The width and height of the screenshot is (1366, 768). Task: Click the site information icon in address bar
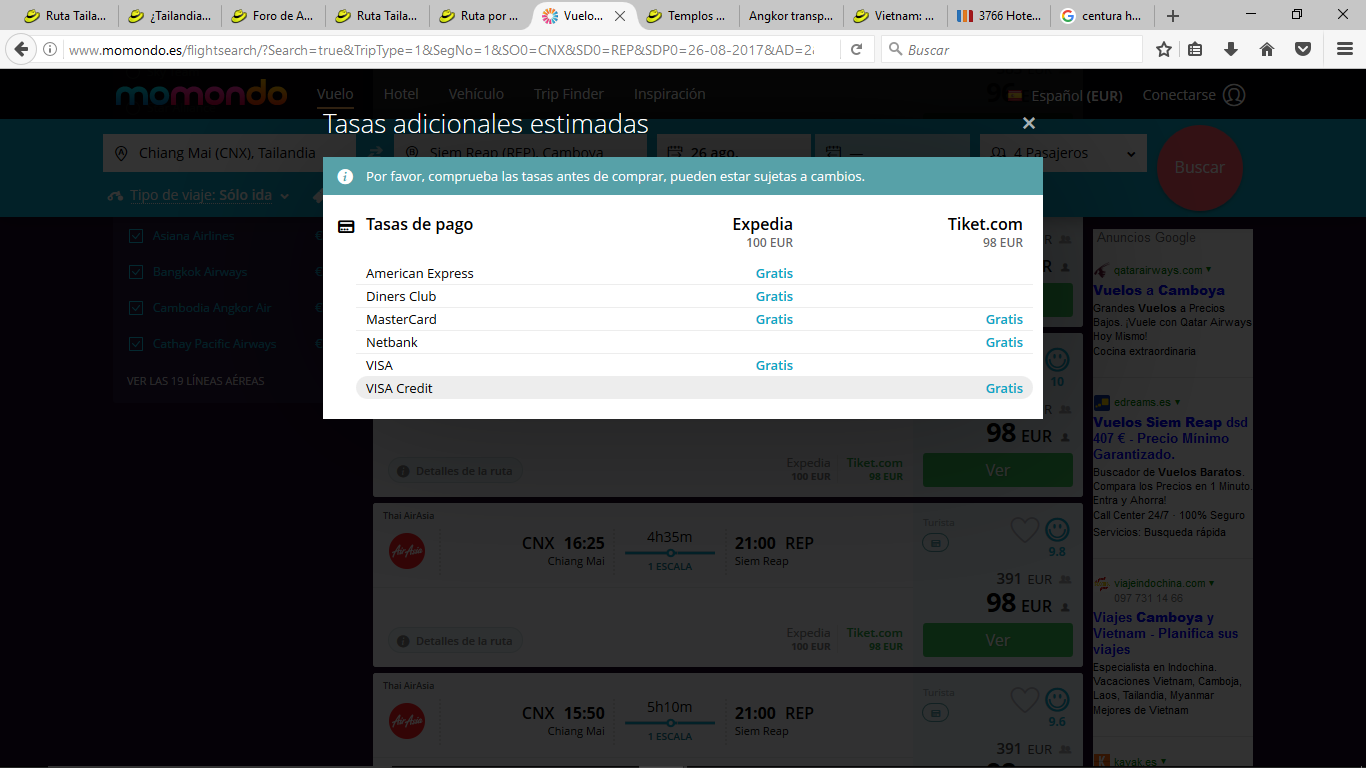pos(51,49)
